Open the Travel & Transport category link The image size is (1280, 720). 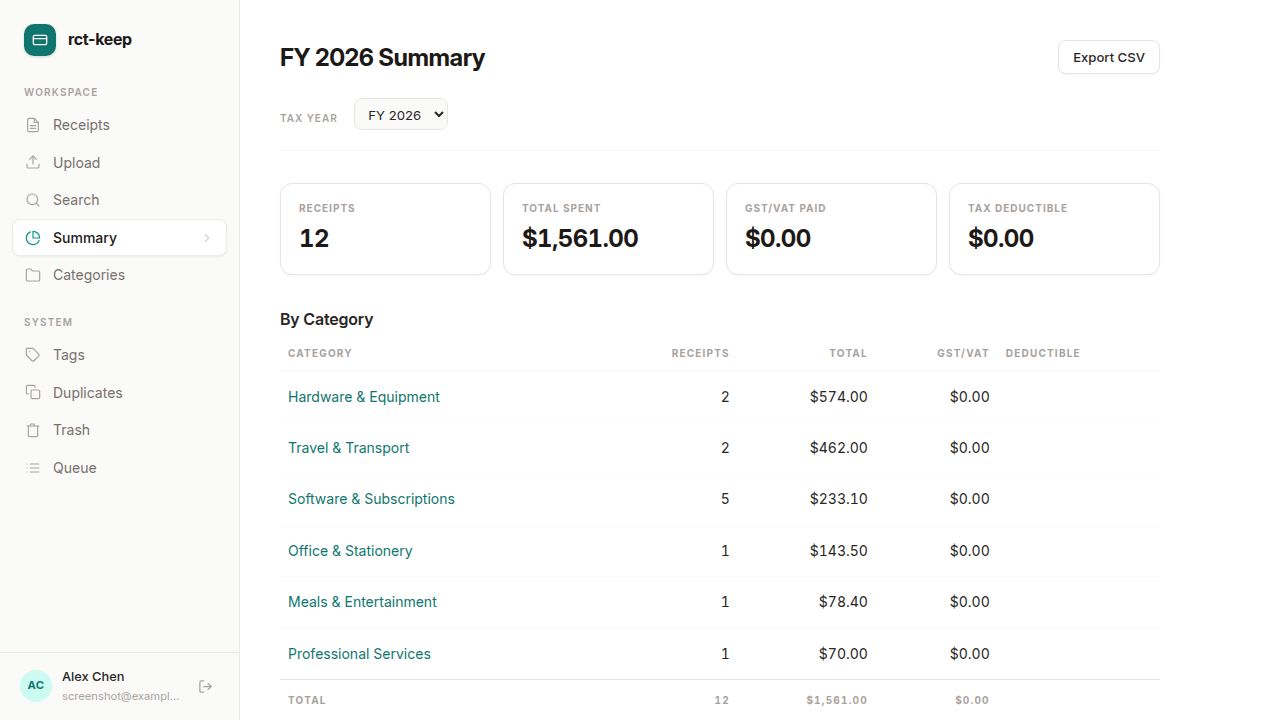click(348, 447)
